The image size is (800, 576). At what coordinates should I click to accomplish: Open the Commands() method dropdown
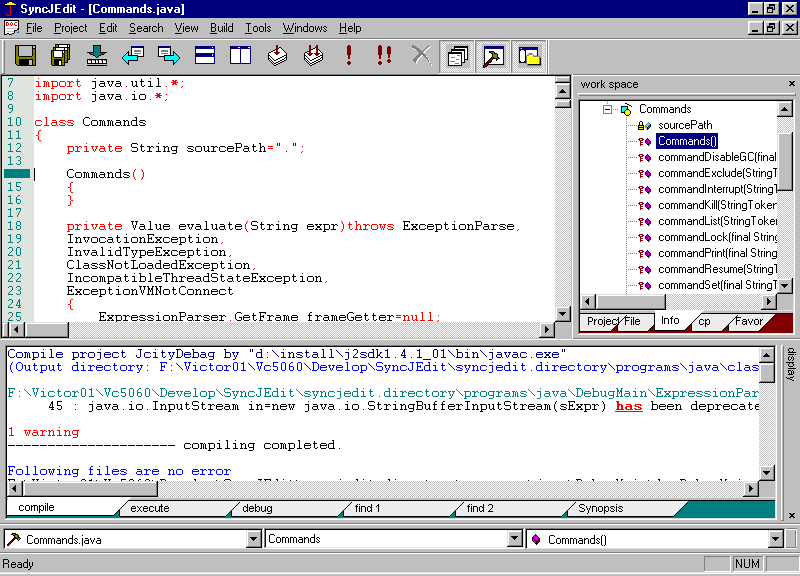pyautogui.click(x=775, y=538)
